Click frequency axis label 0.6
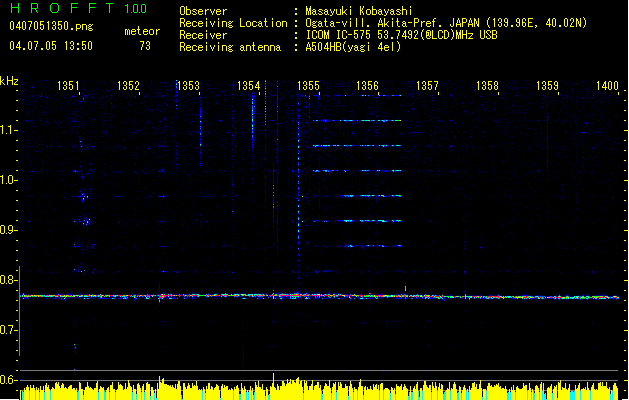 coord(8,380)
